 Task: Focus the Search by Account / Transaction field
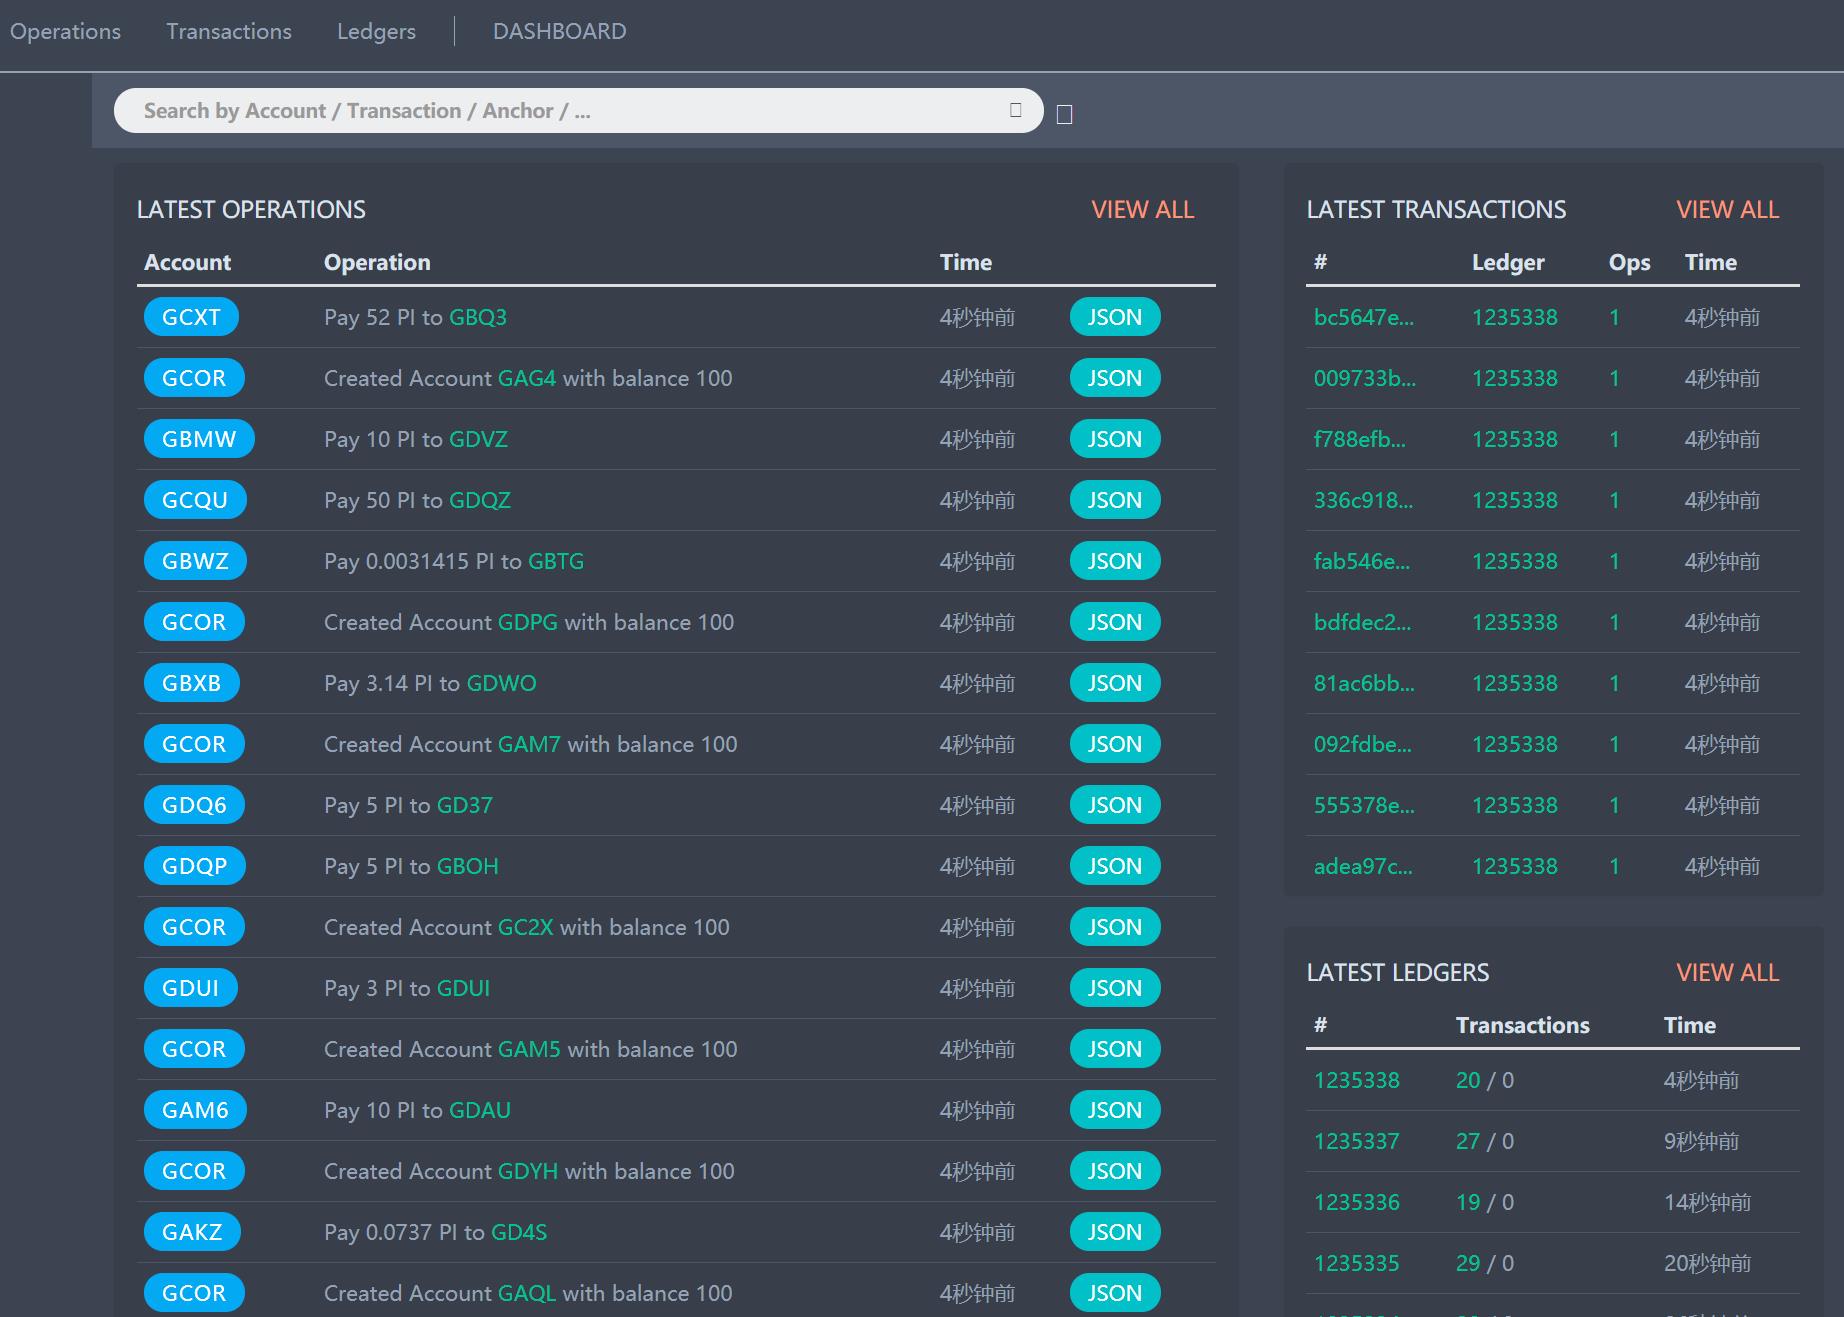pyautogui.click(x=578, y=110)
